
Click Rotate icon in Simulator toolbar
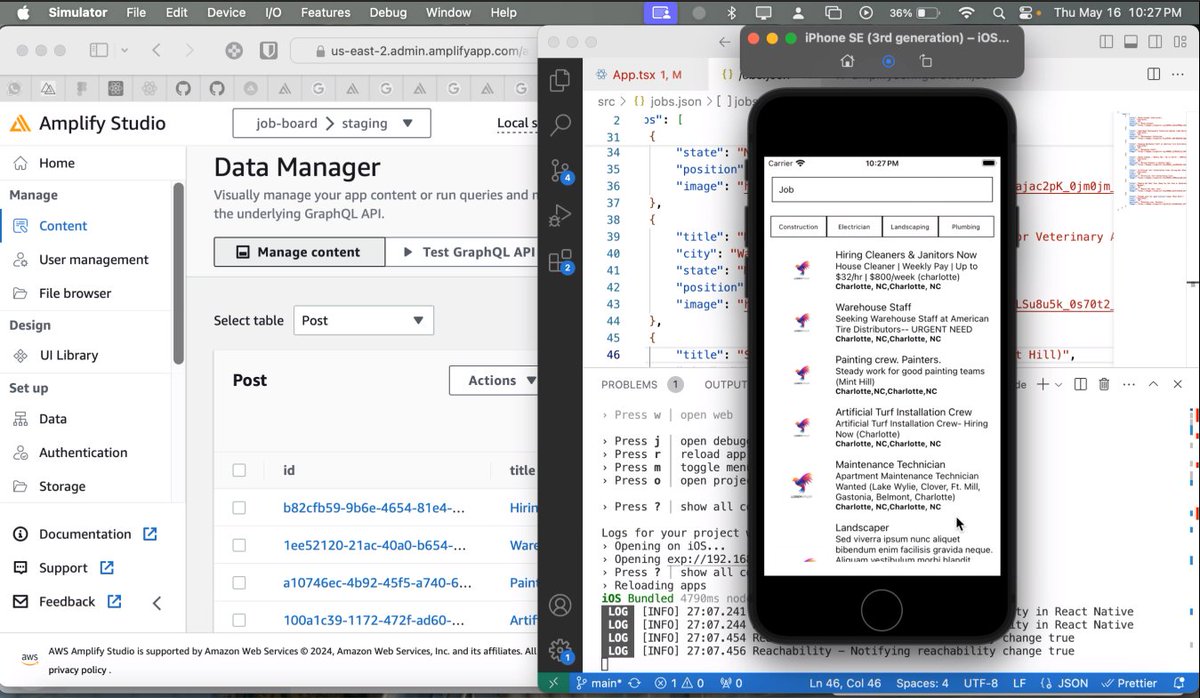[x=926, y=61]
